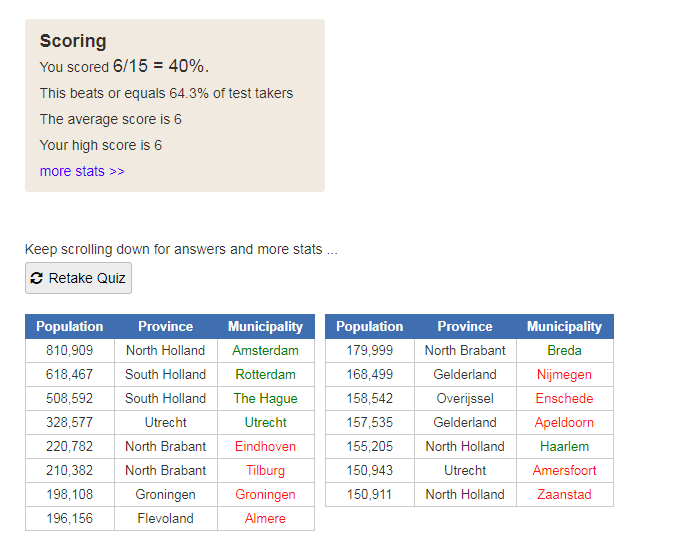The height and width of the screenshot is (549, 675).
Task: Click the Municipality header in left table
Action: (x=266, y=326)
